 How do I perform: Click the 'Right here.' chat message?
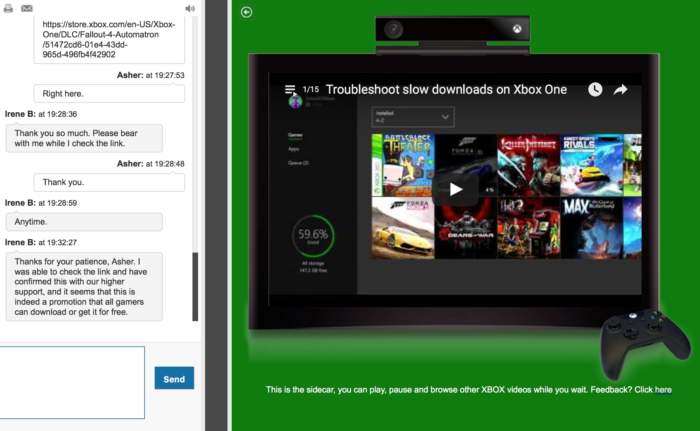(109, 94)
